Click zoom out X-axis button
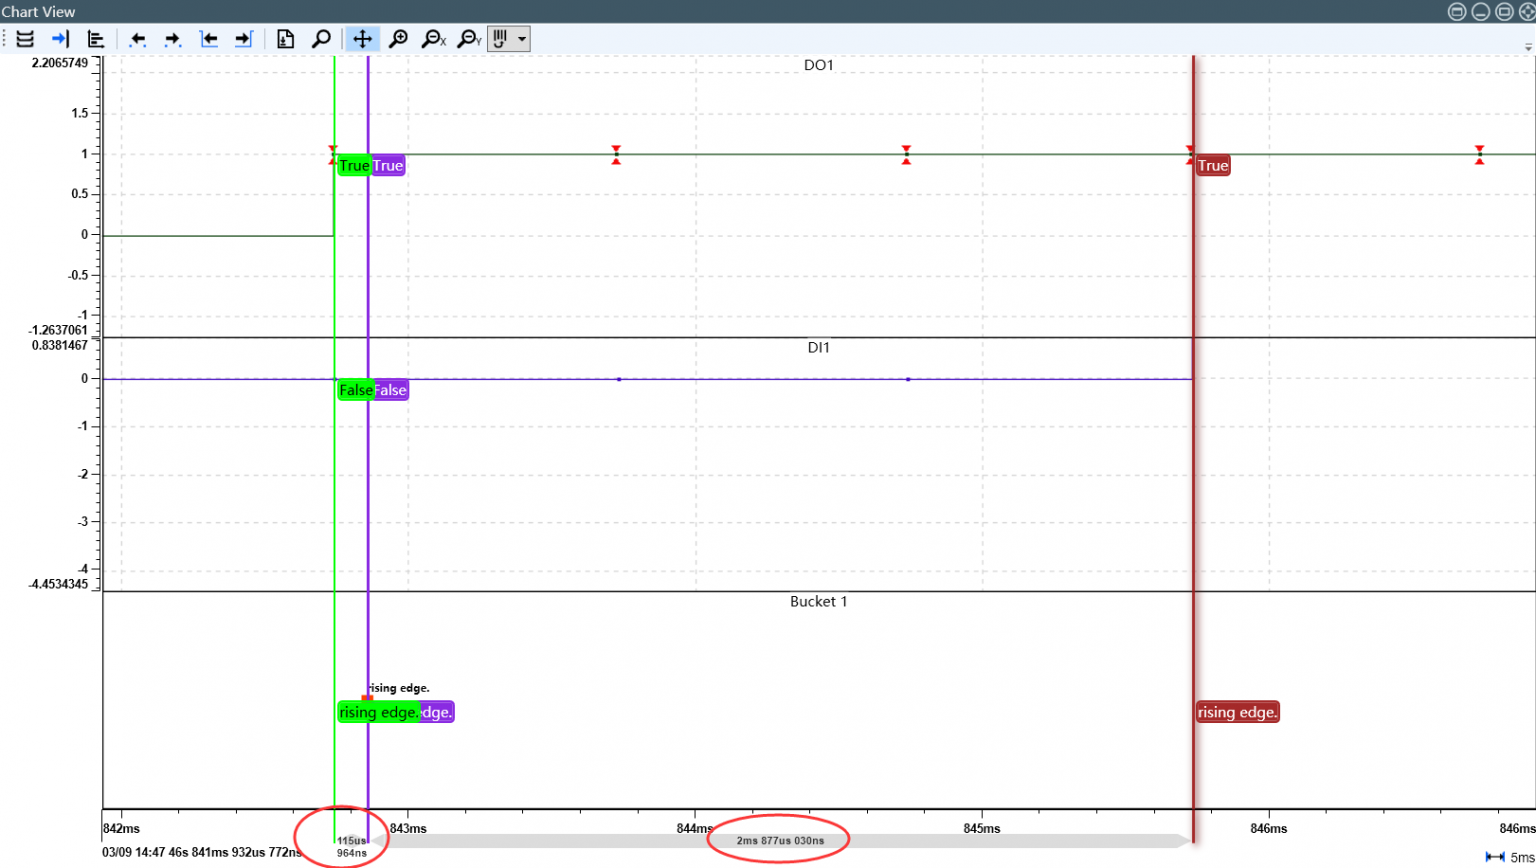The width and height of the screenshot is (1536, 868). [x=434, y=39]
